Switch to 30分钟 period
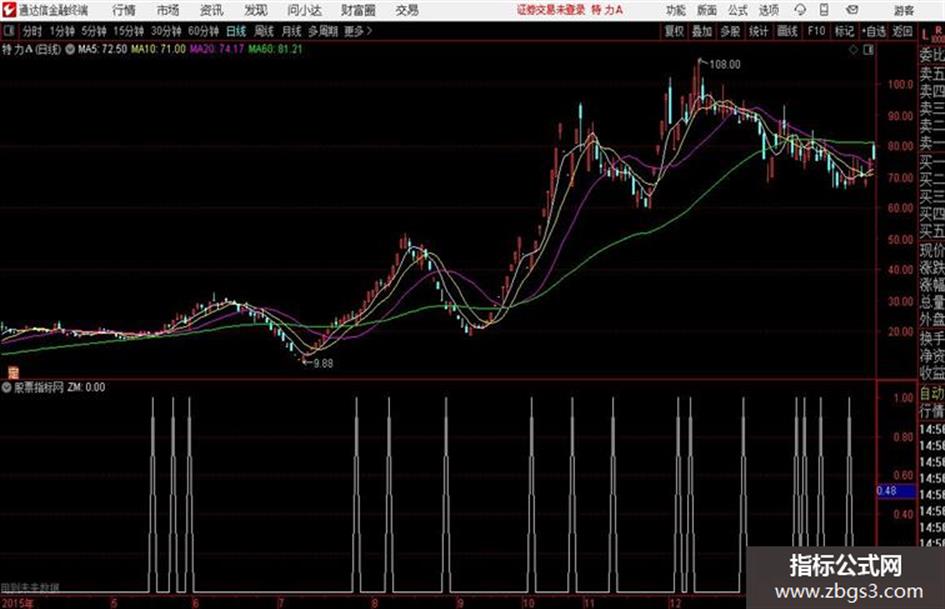Image resolution: width=945 pixels, height=609 pixels. (x=166, y=31)
